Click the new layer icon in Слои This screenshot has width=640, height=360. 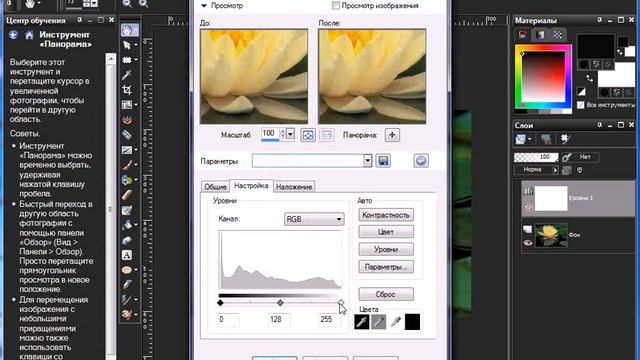point(520,140)
